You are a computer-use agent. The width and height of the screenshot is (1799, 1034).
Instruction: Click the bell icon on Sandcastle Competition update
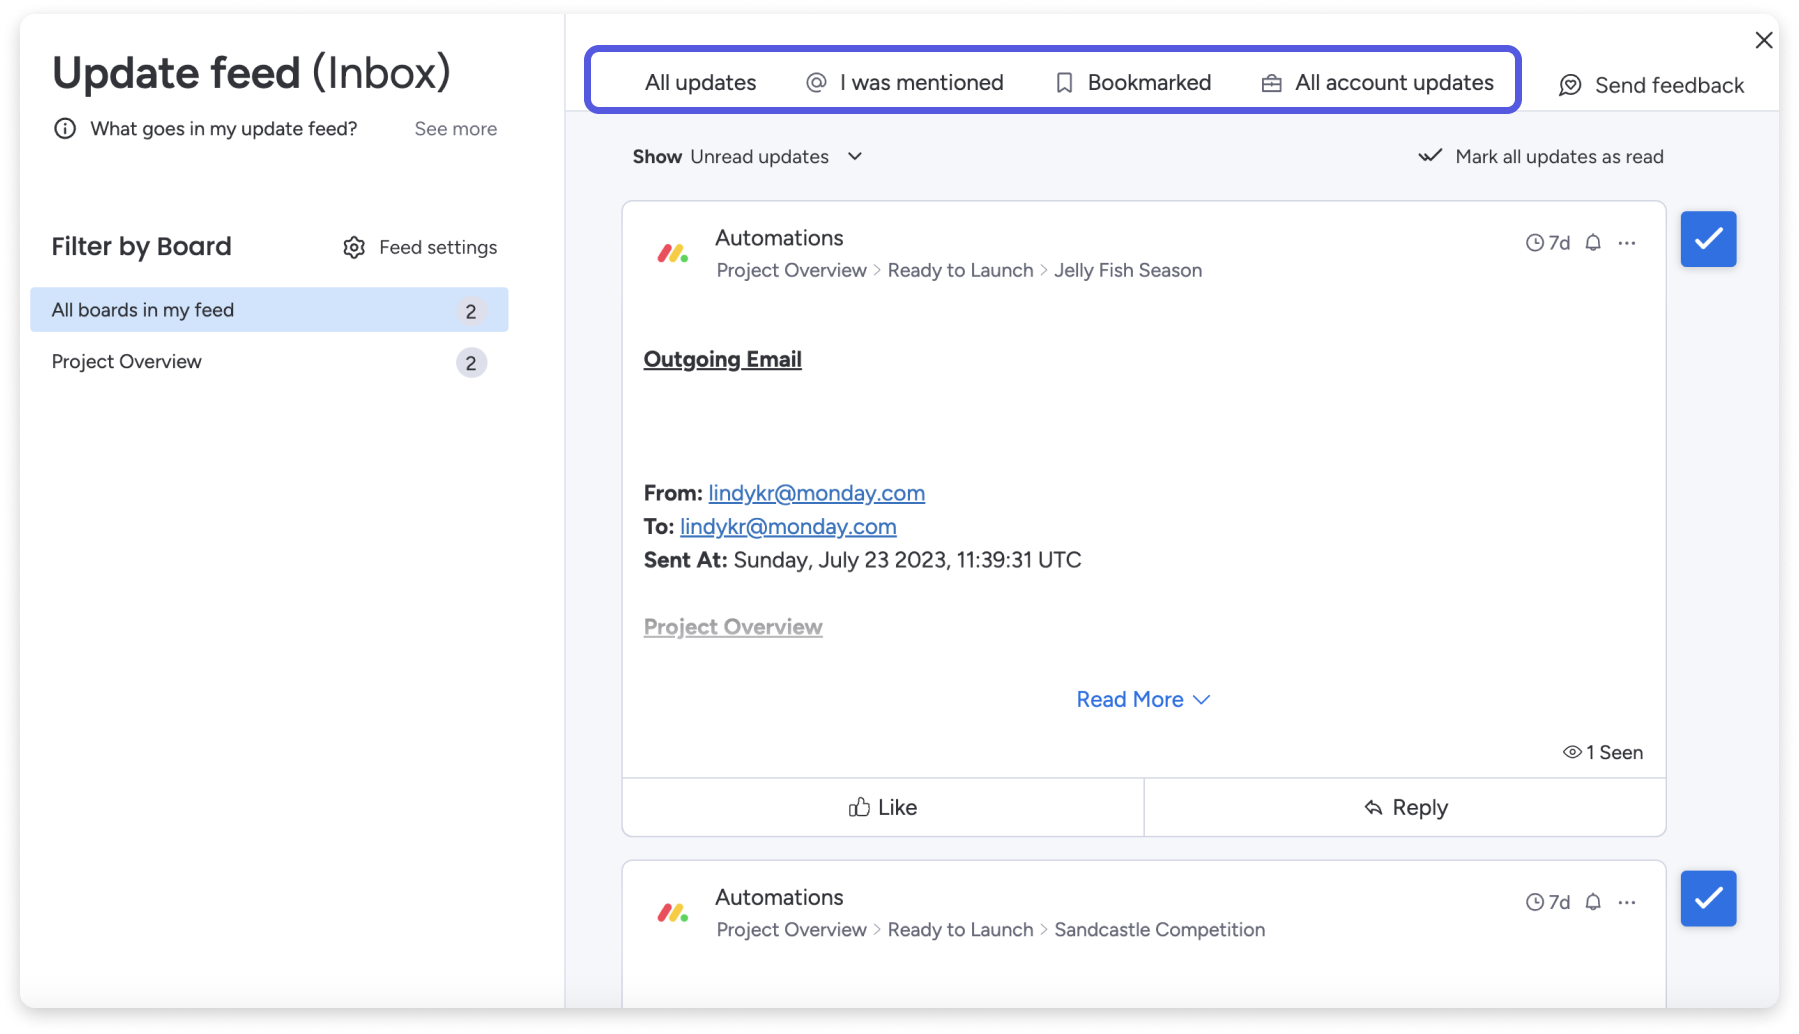(x=1593, y=902)
